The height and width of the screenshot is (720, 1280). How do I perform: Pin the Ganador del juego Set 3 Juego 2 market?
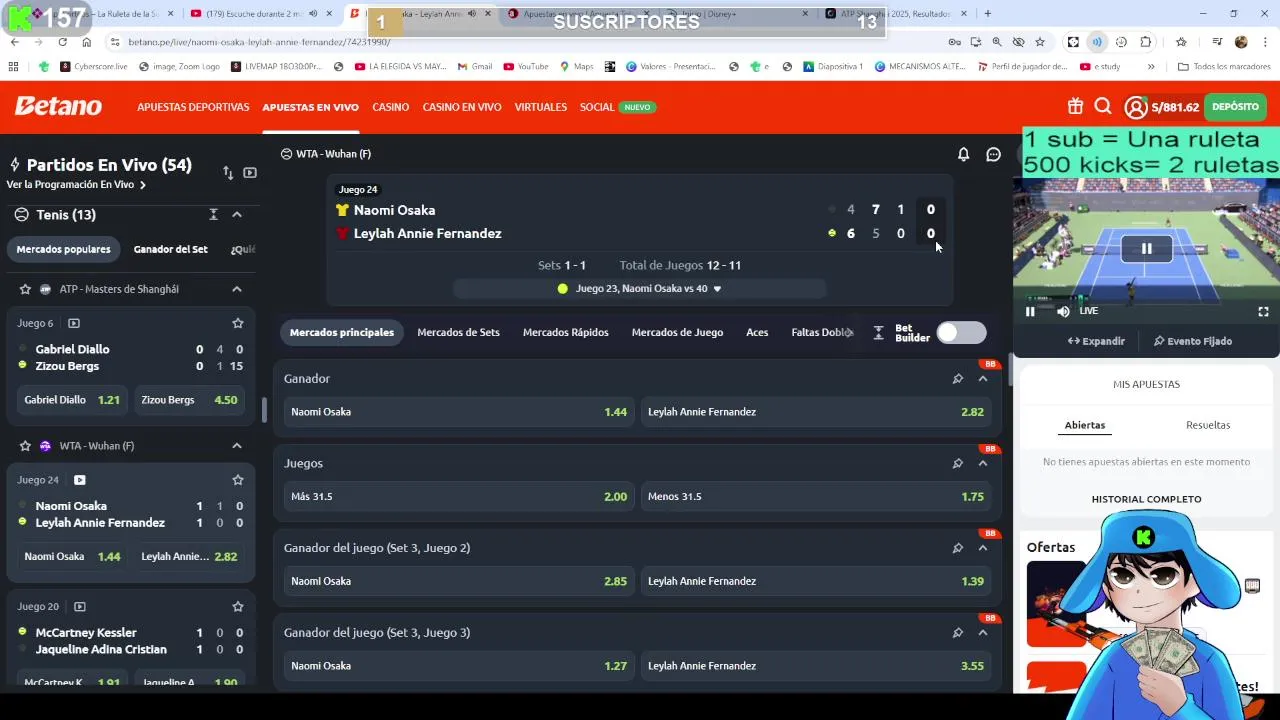click(x=957, y=548)
